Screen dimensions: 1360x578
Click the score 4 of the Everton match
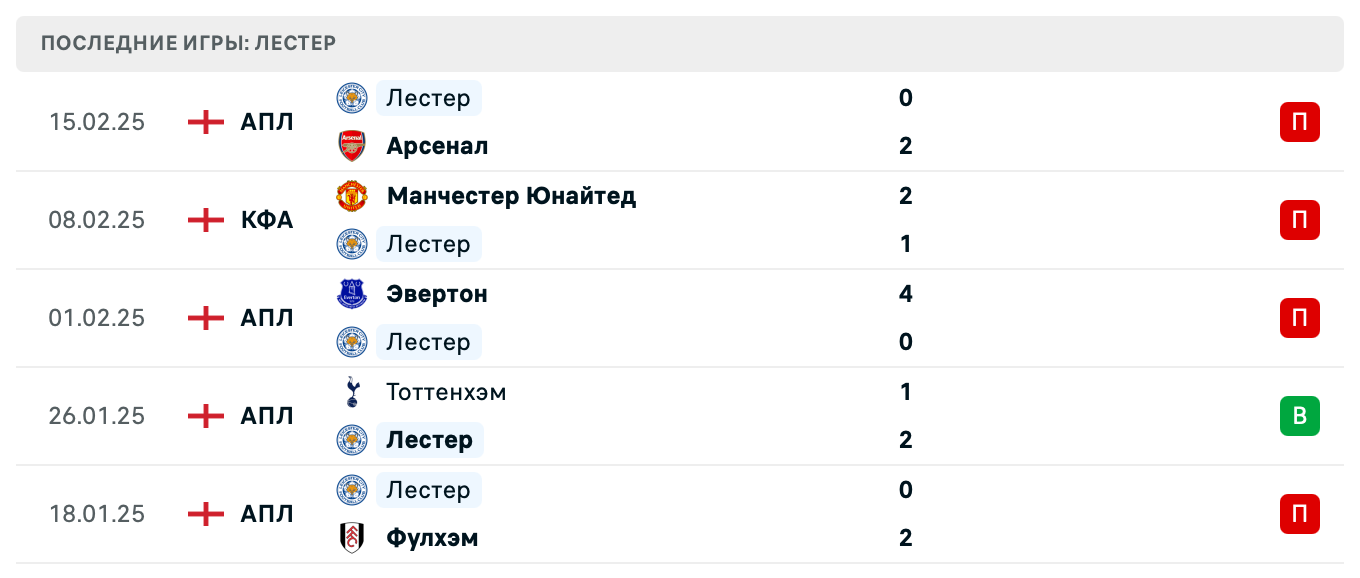[x=905, y=294]
